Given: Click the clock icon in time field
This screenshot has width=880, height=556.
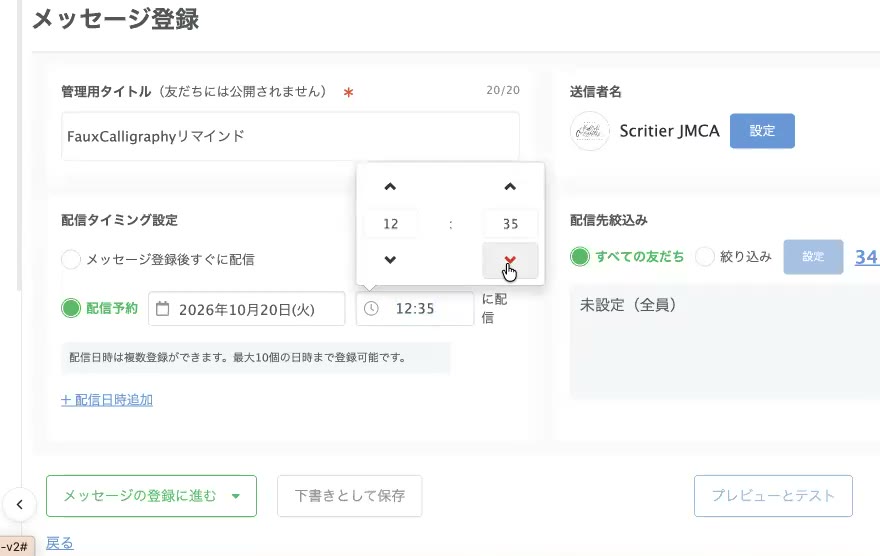Looking at the screenshot, I should [372, 308].
